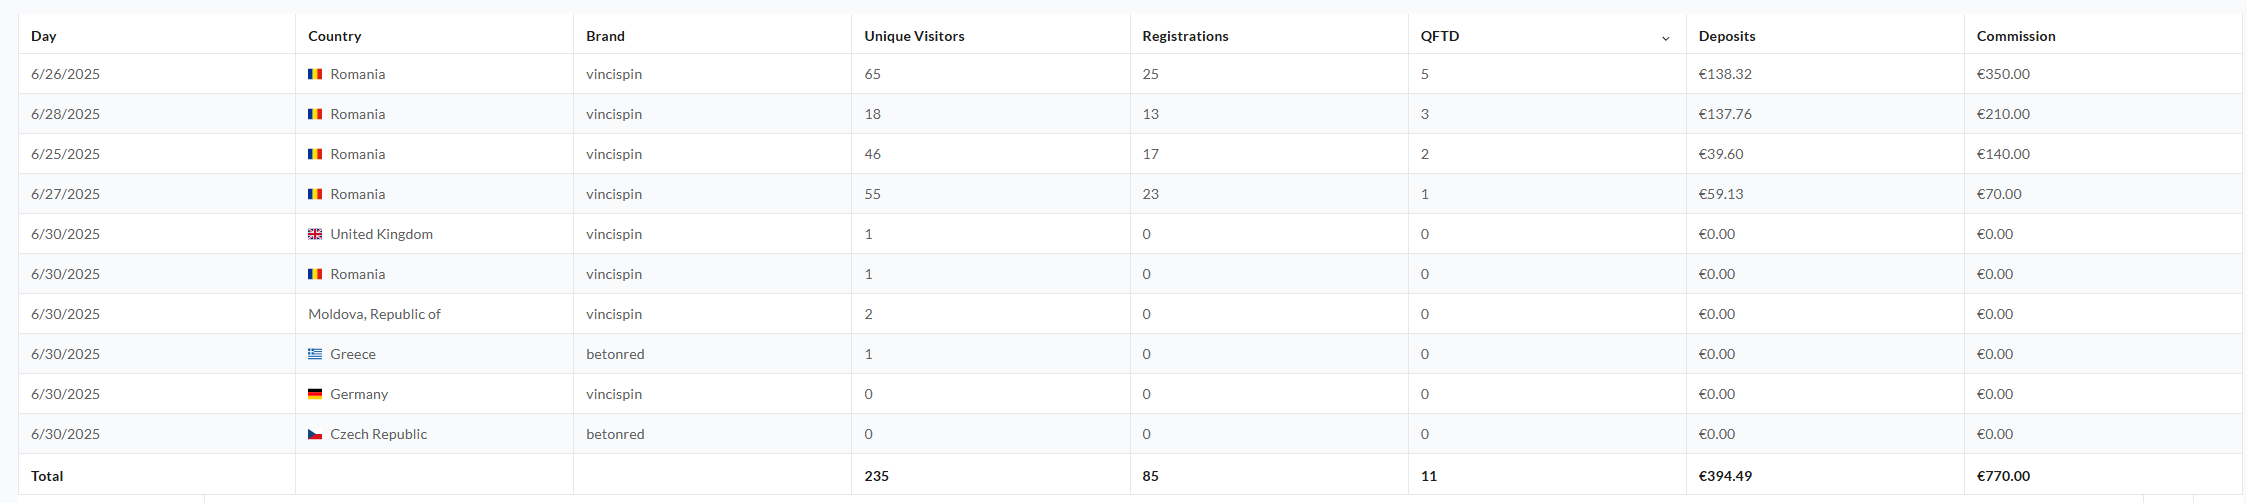This screenshot has width=2247, height=503.
Task: Sort table by Day column header
Action: tap(44, 36)
